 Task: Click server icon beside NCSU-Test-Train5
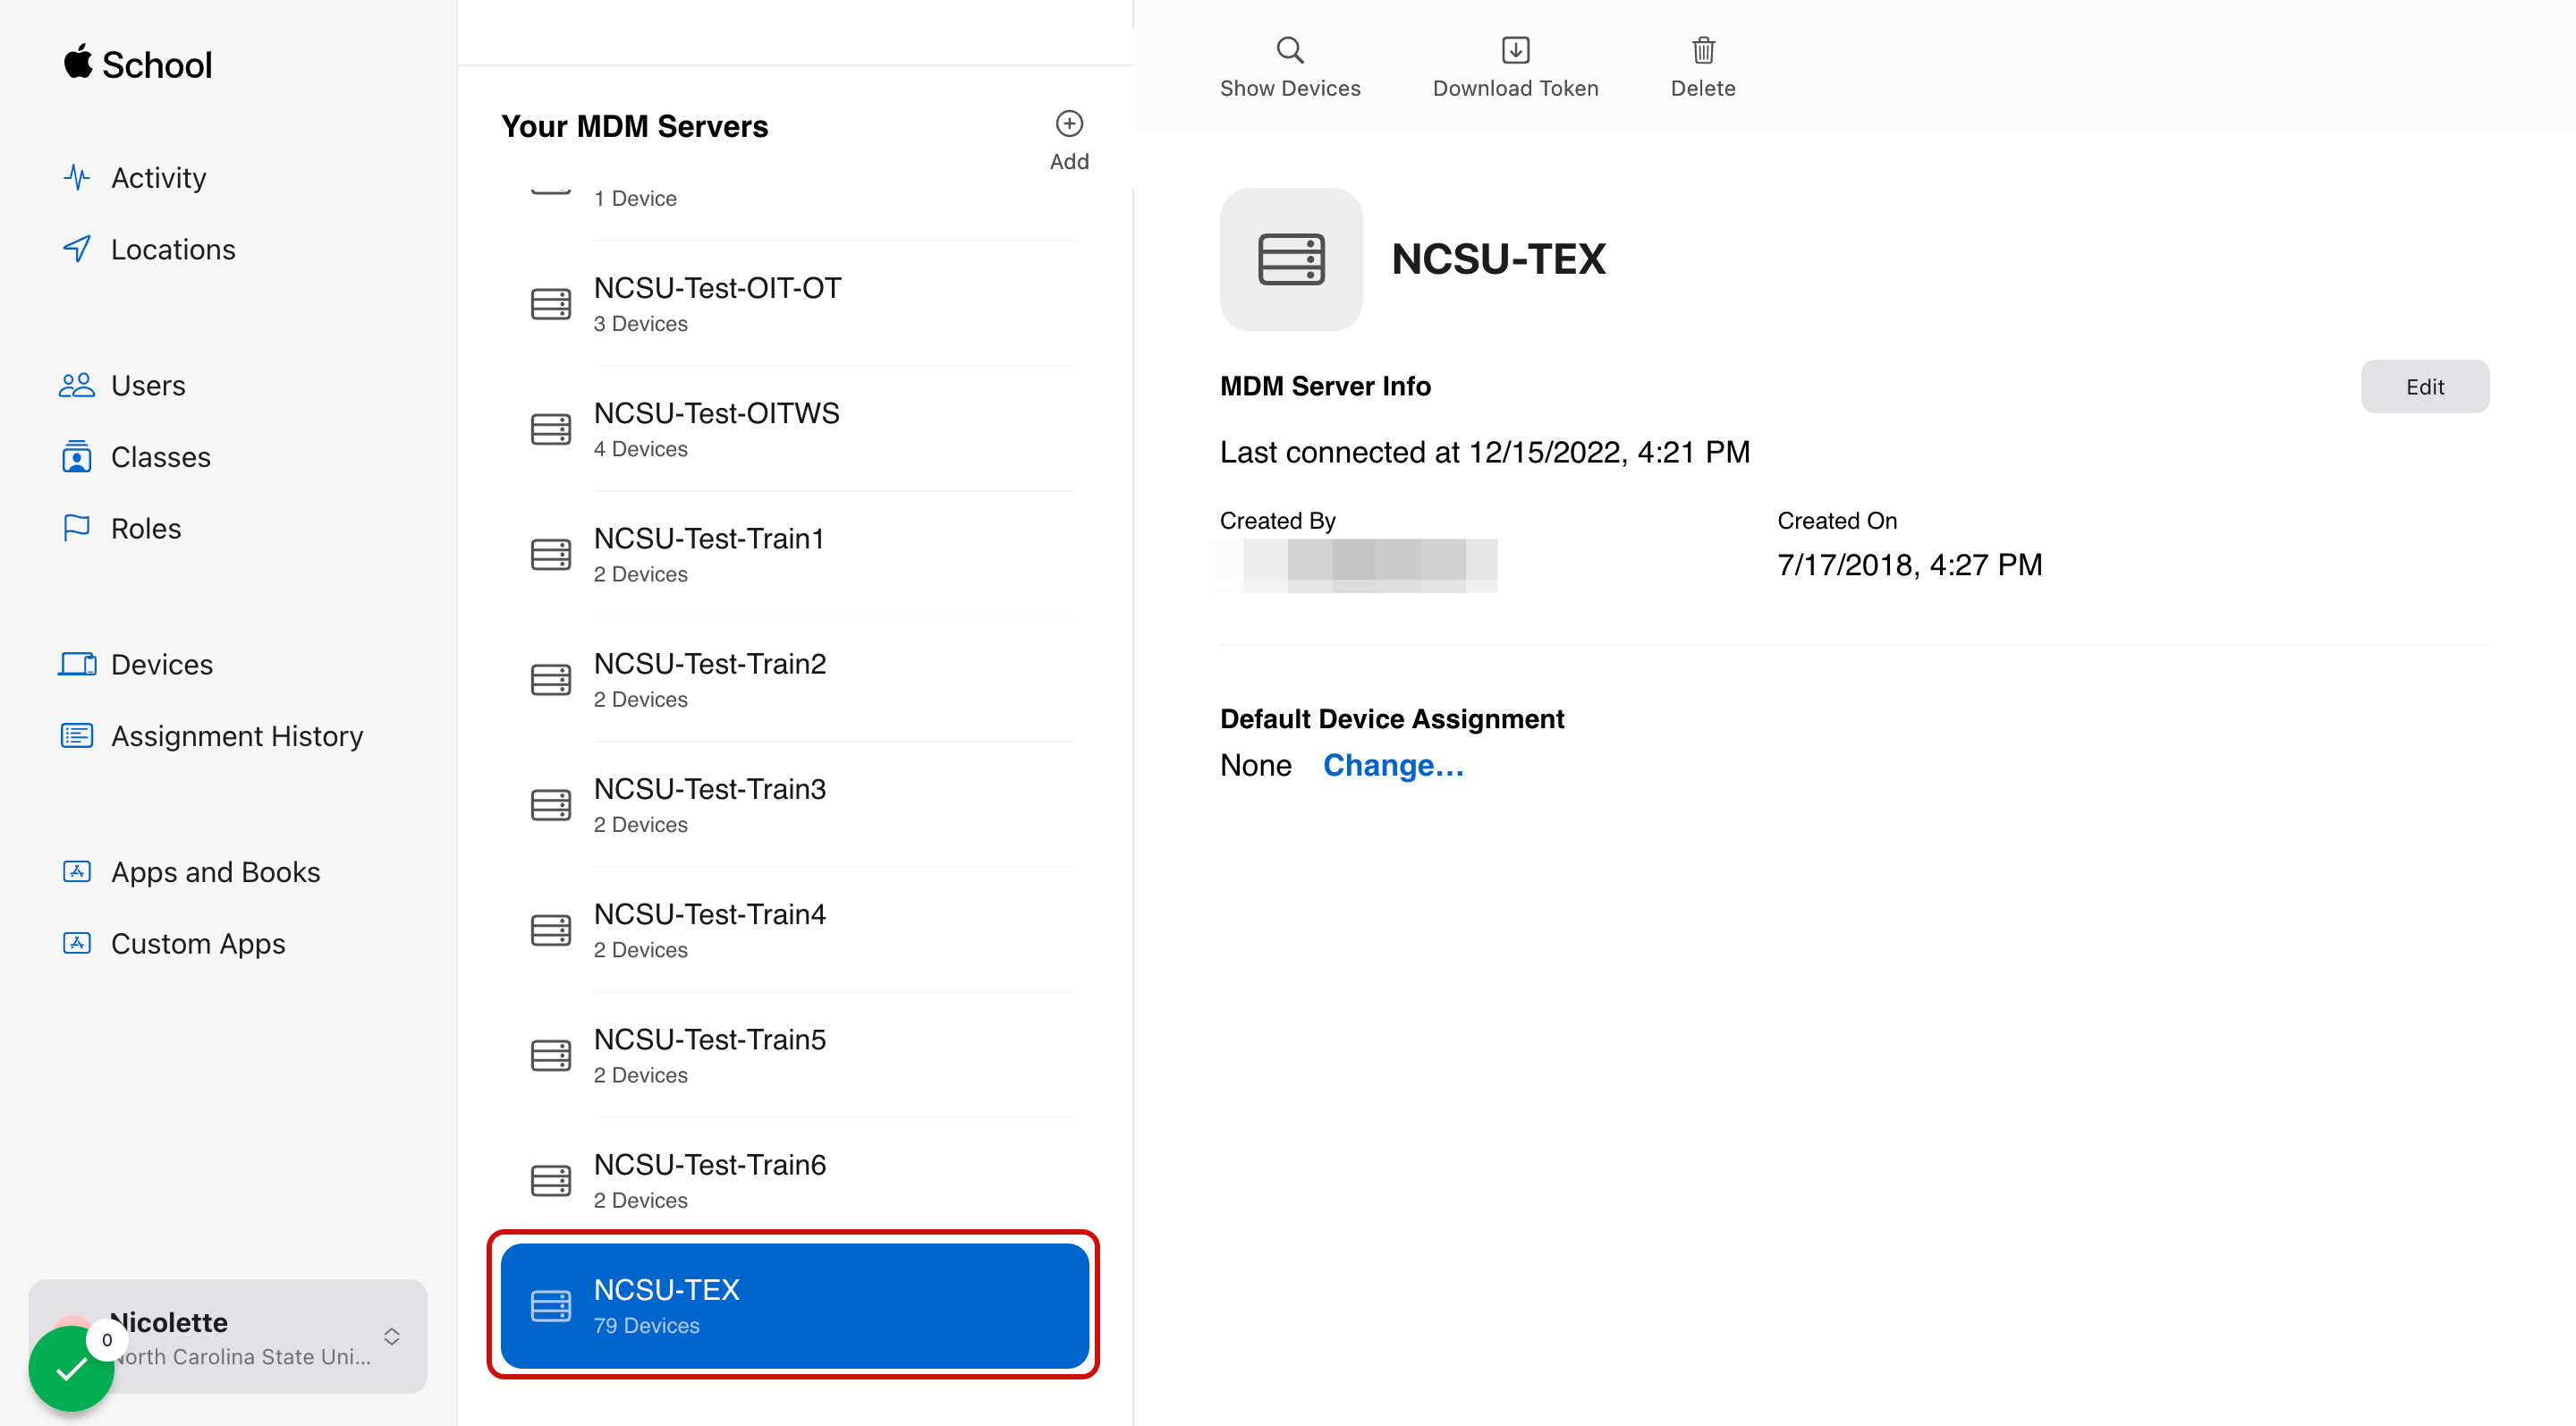550,1055
